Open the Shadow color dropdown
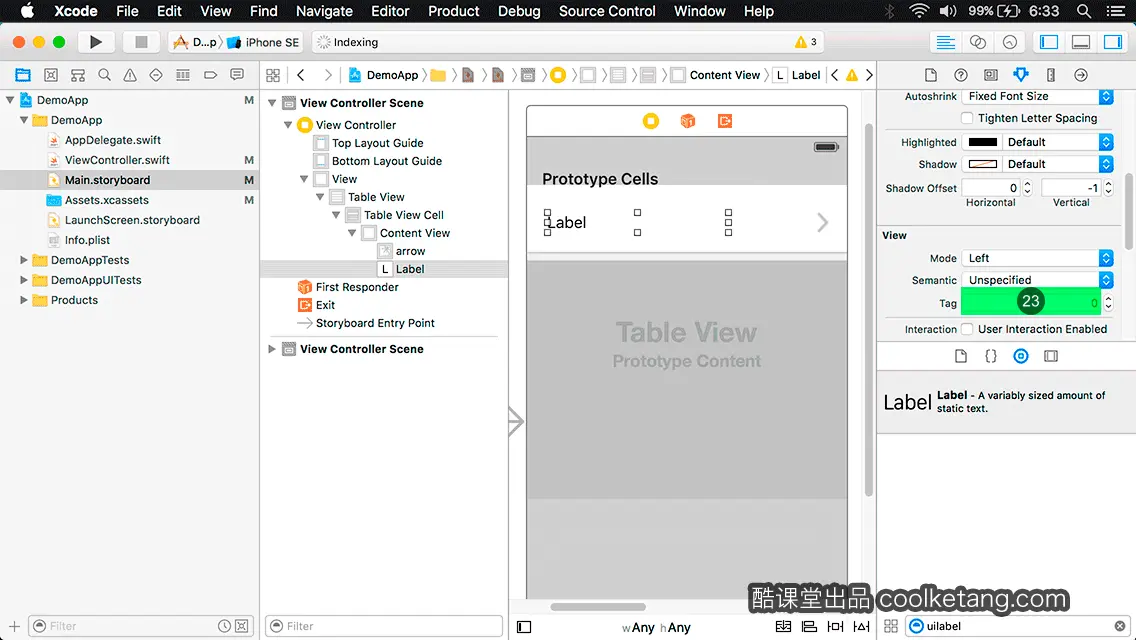Screen dimensions: 1136x640 (1057, 164)
